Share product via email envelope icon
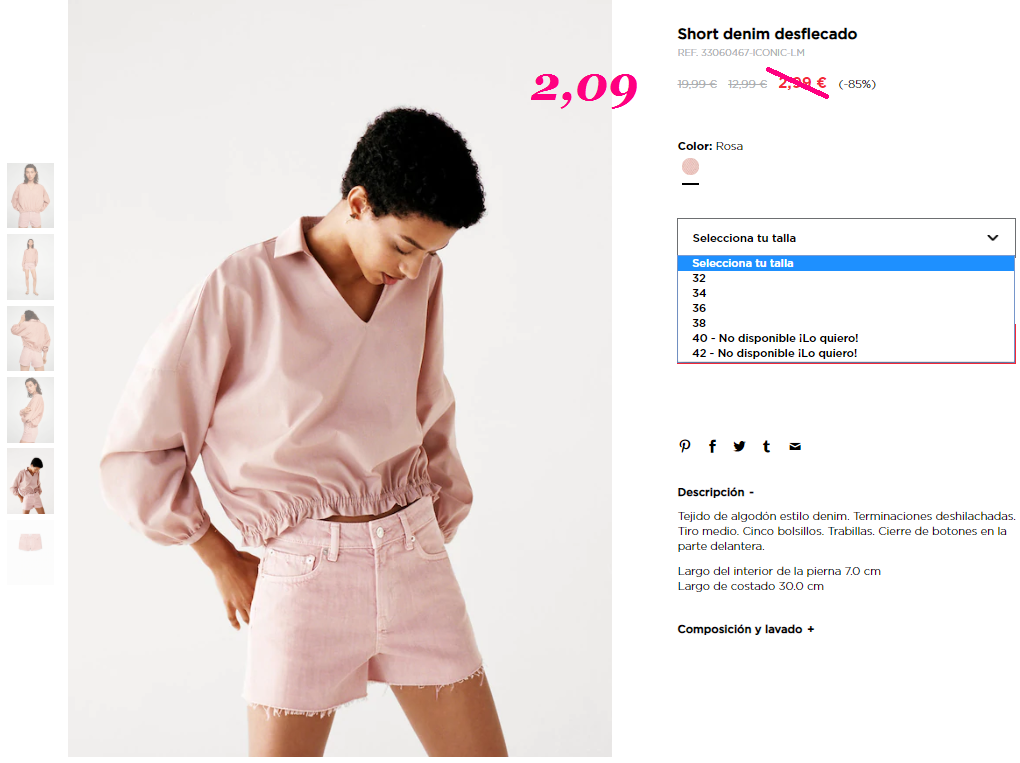The image size is (1020, 763). (795, 446)
